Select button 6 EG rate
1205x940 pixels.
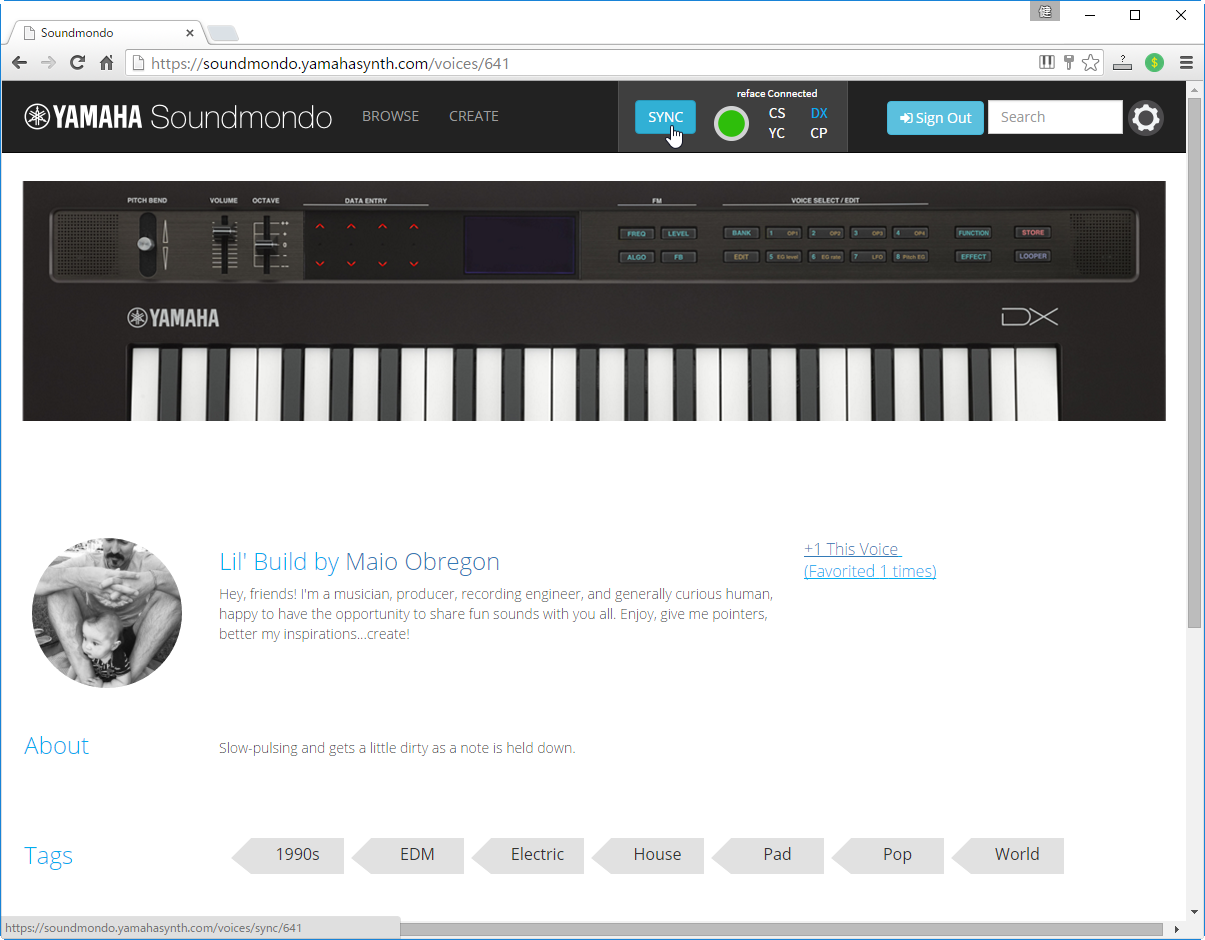[x=825, y=257]
